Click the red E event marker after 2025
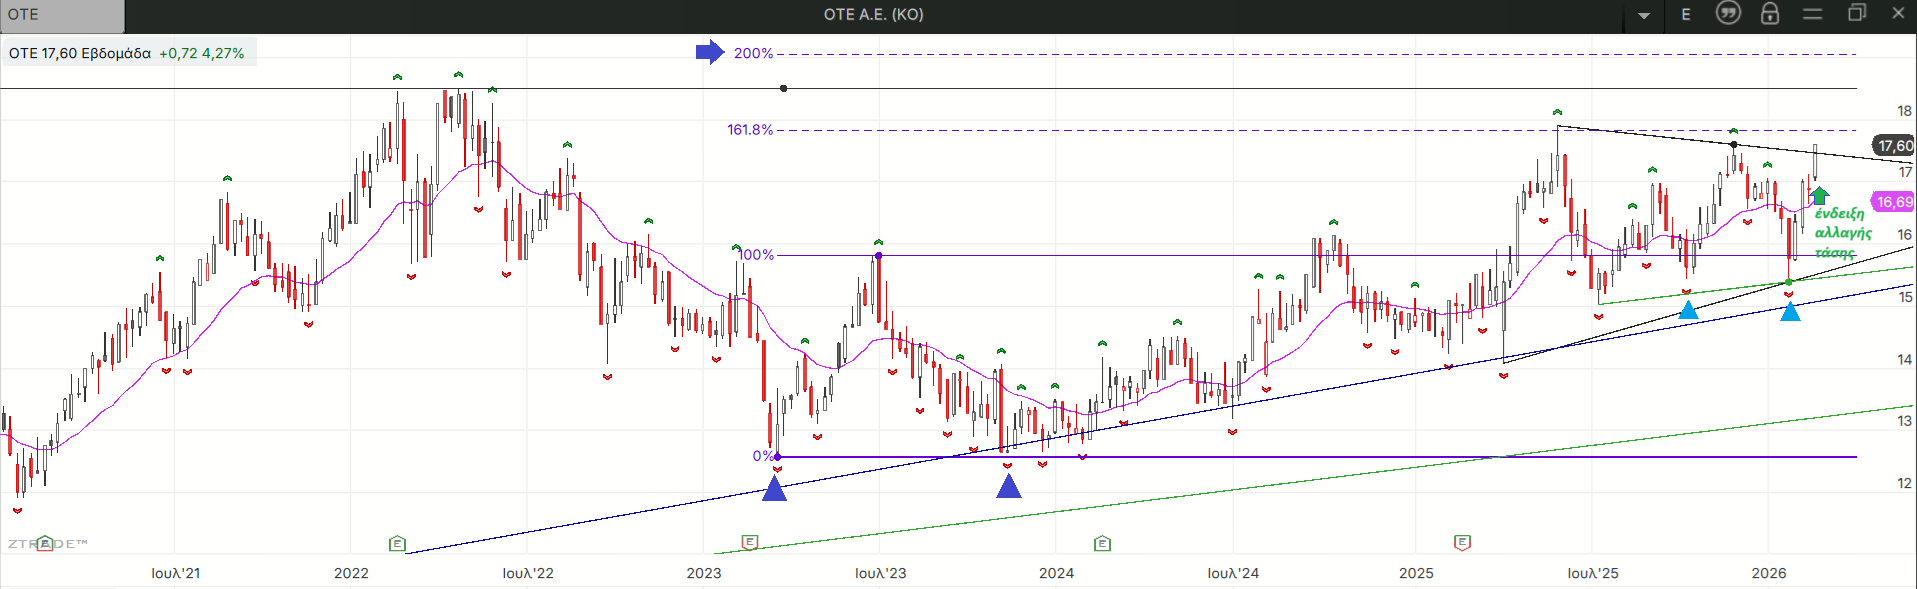The image size is (1917, 589). point(1462,542)
